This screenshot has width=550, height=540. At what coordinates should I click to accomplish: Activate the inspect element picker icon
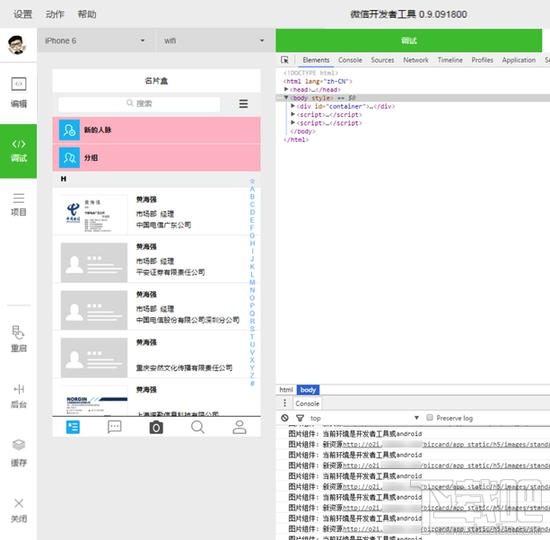284,60
